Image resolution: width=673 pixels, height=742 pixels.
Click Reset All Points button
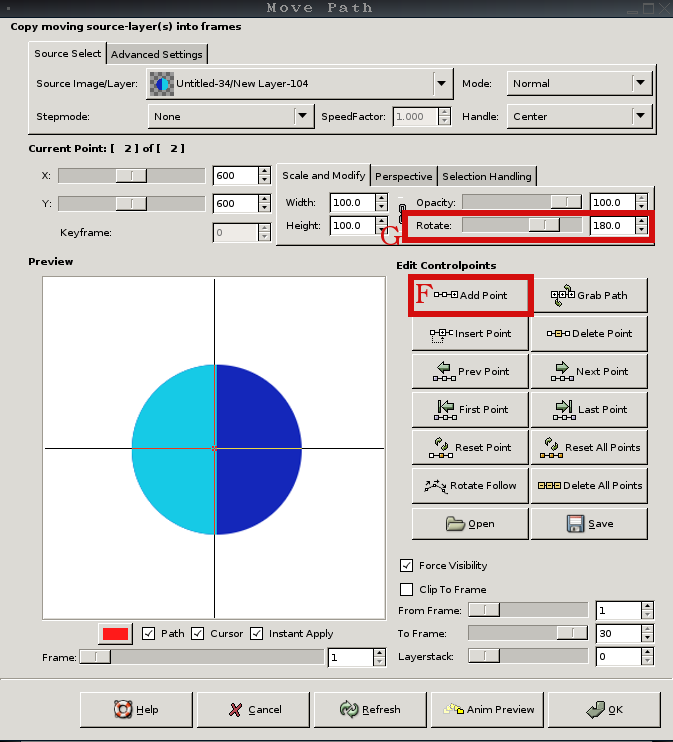(x=589, y=448)
